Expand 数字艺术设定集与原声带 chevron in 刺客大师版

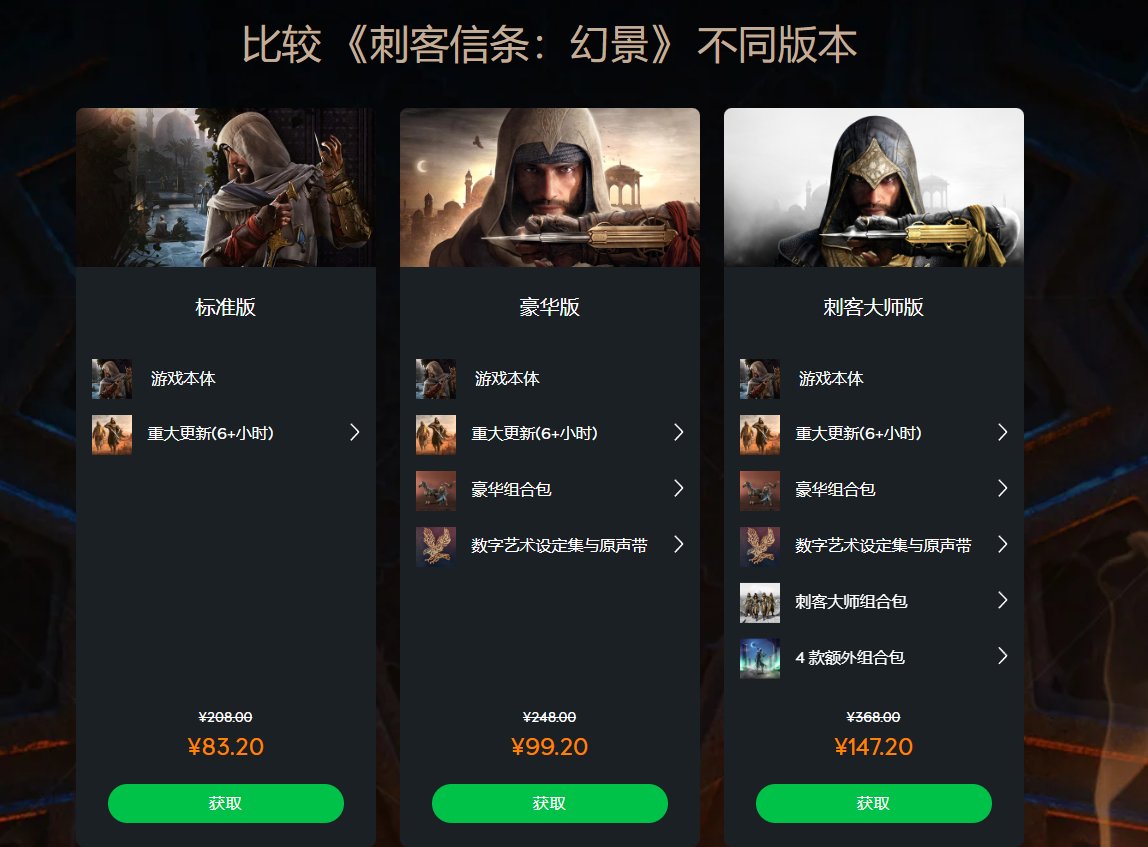tap(1002, 544)
